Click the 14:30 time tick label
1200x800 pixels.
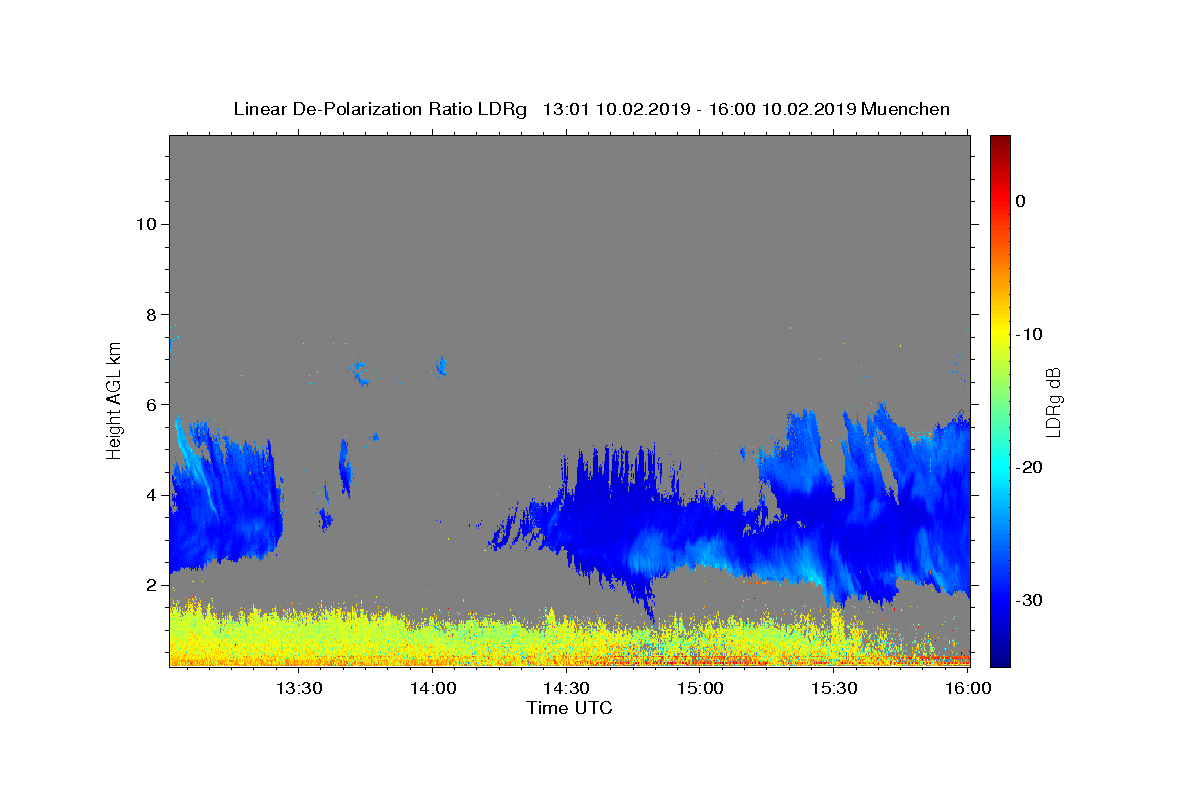566,688
